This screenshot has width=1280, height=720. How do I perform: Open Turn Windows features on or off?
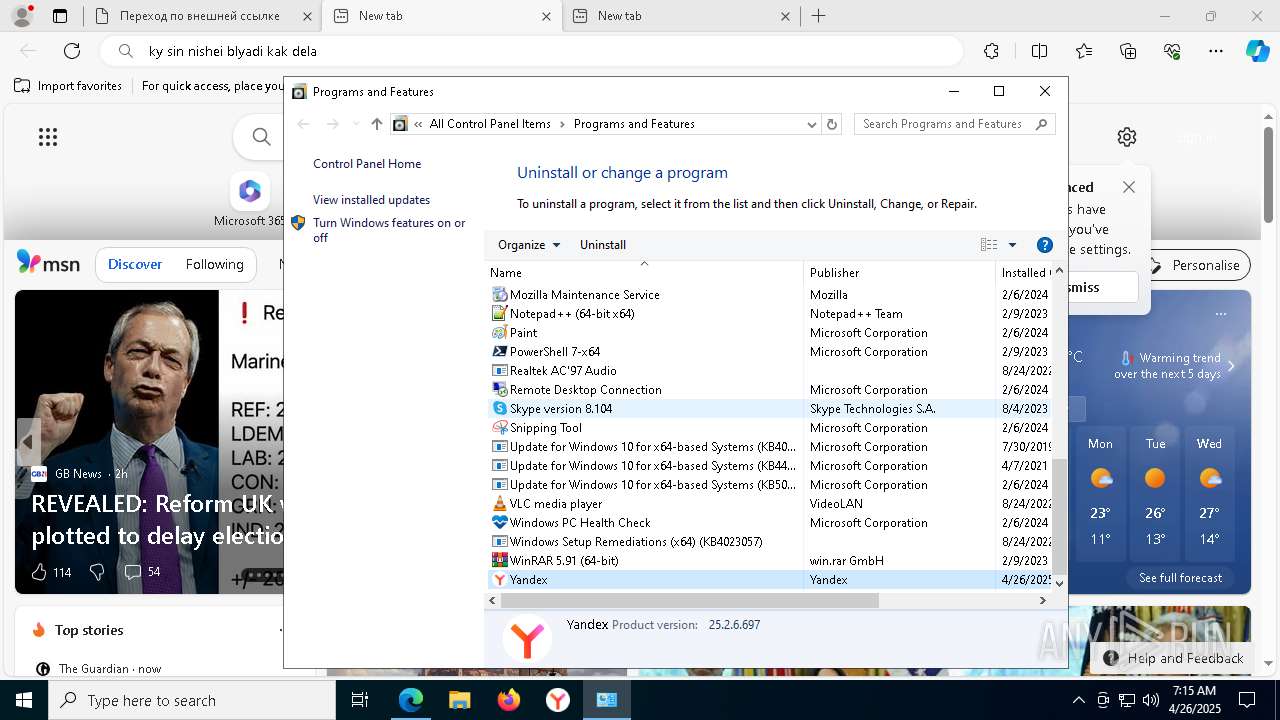389,230
